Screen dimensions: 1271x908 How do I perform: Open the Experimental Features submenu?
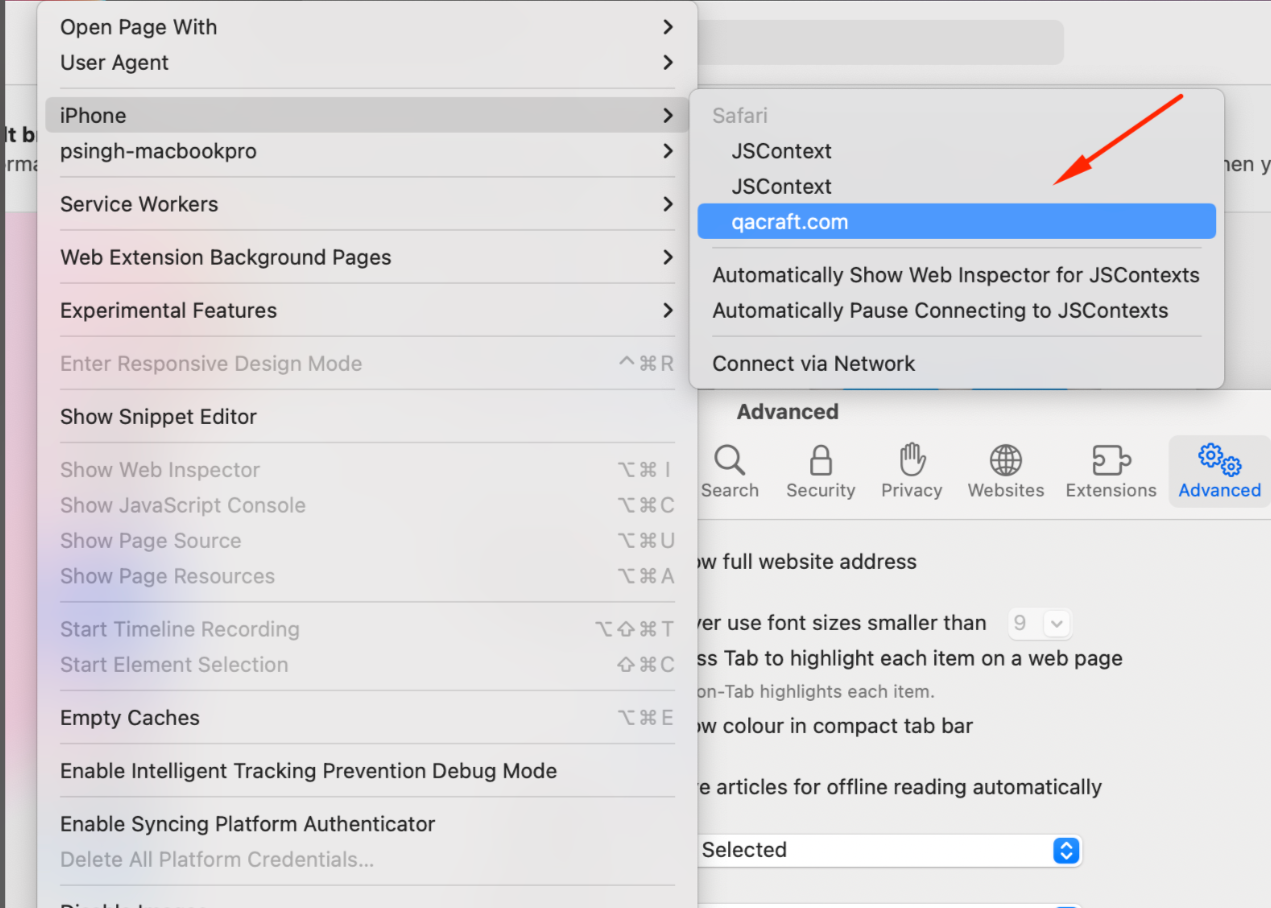[x=367, y=310]
